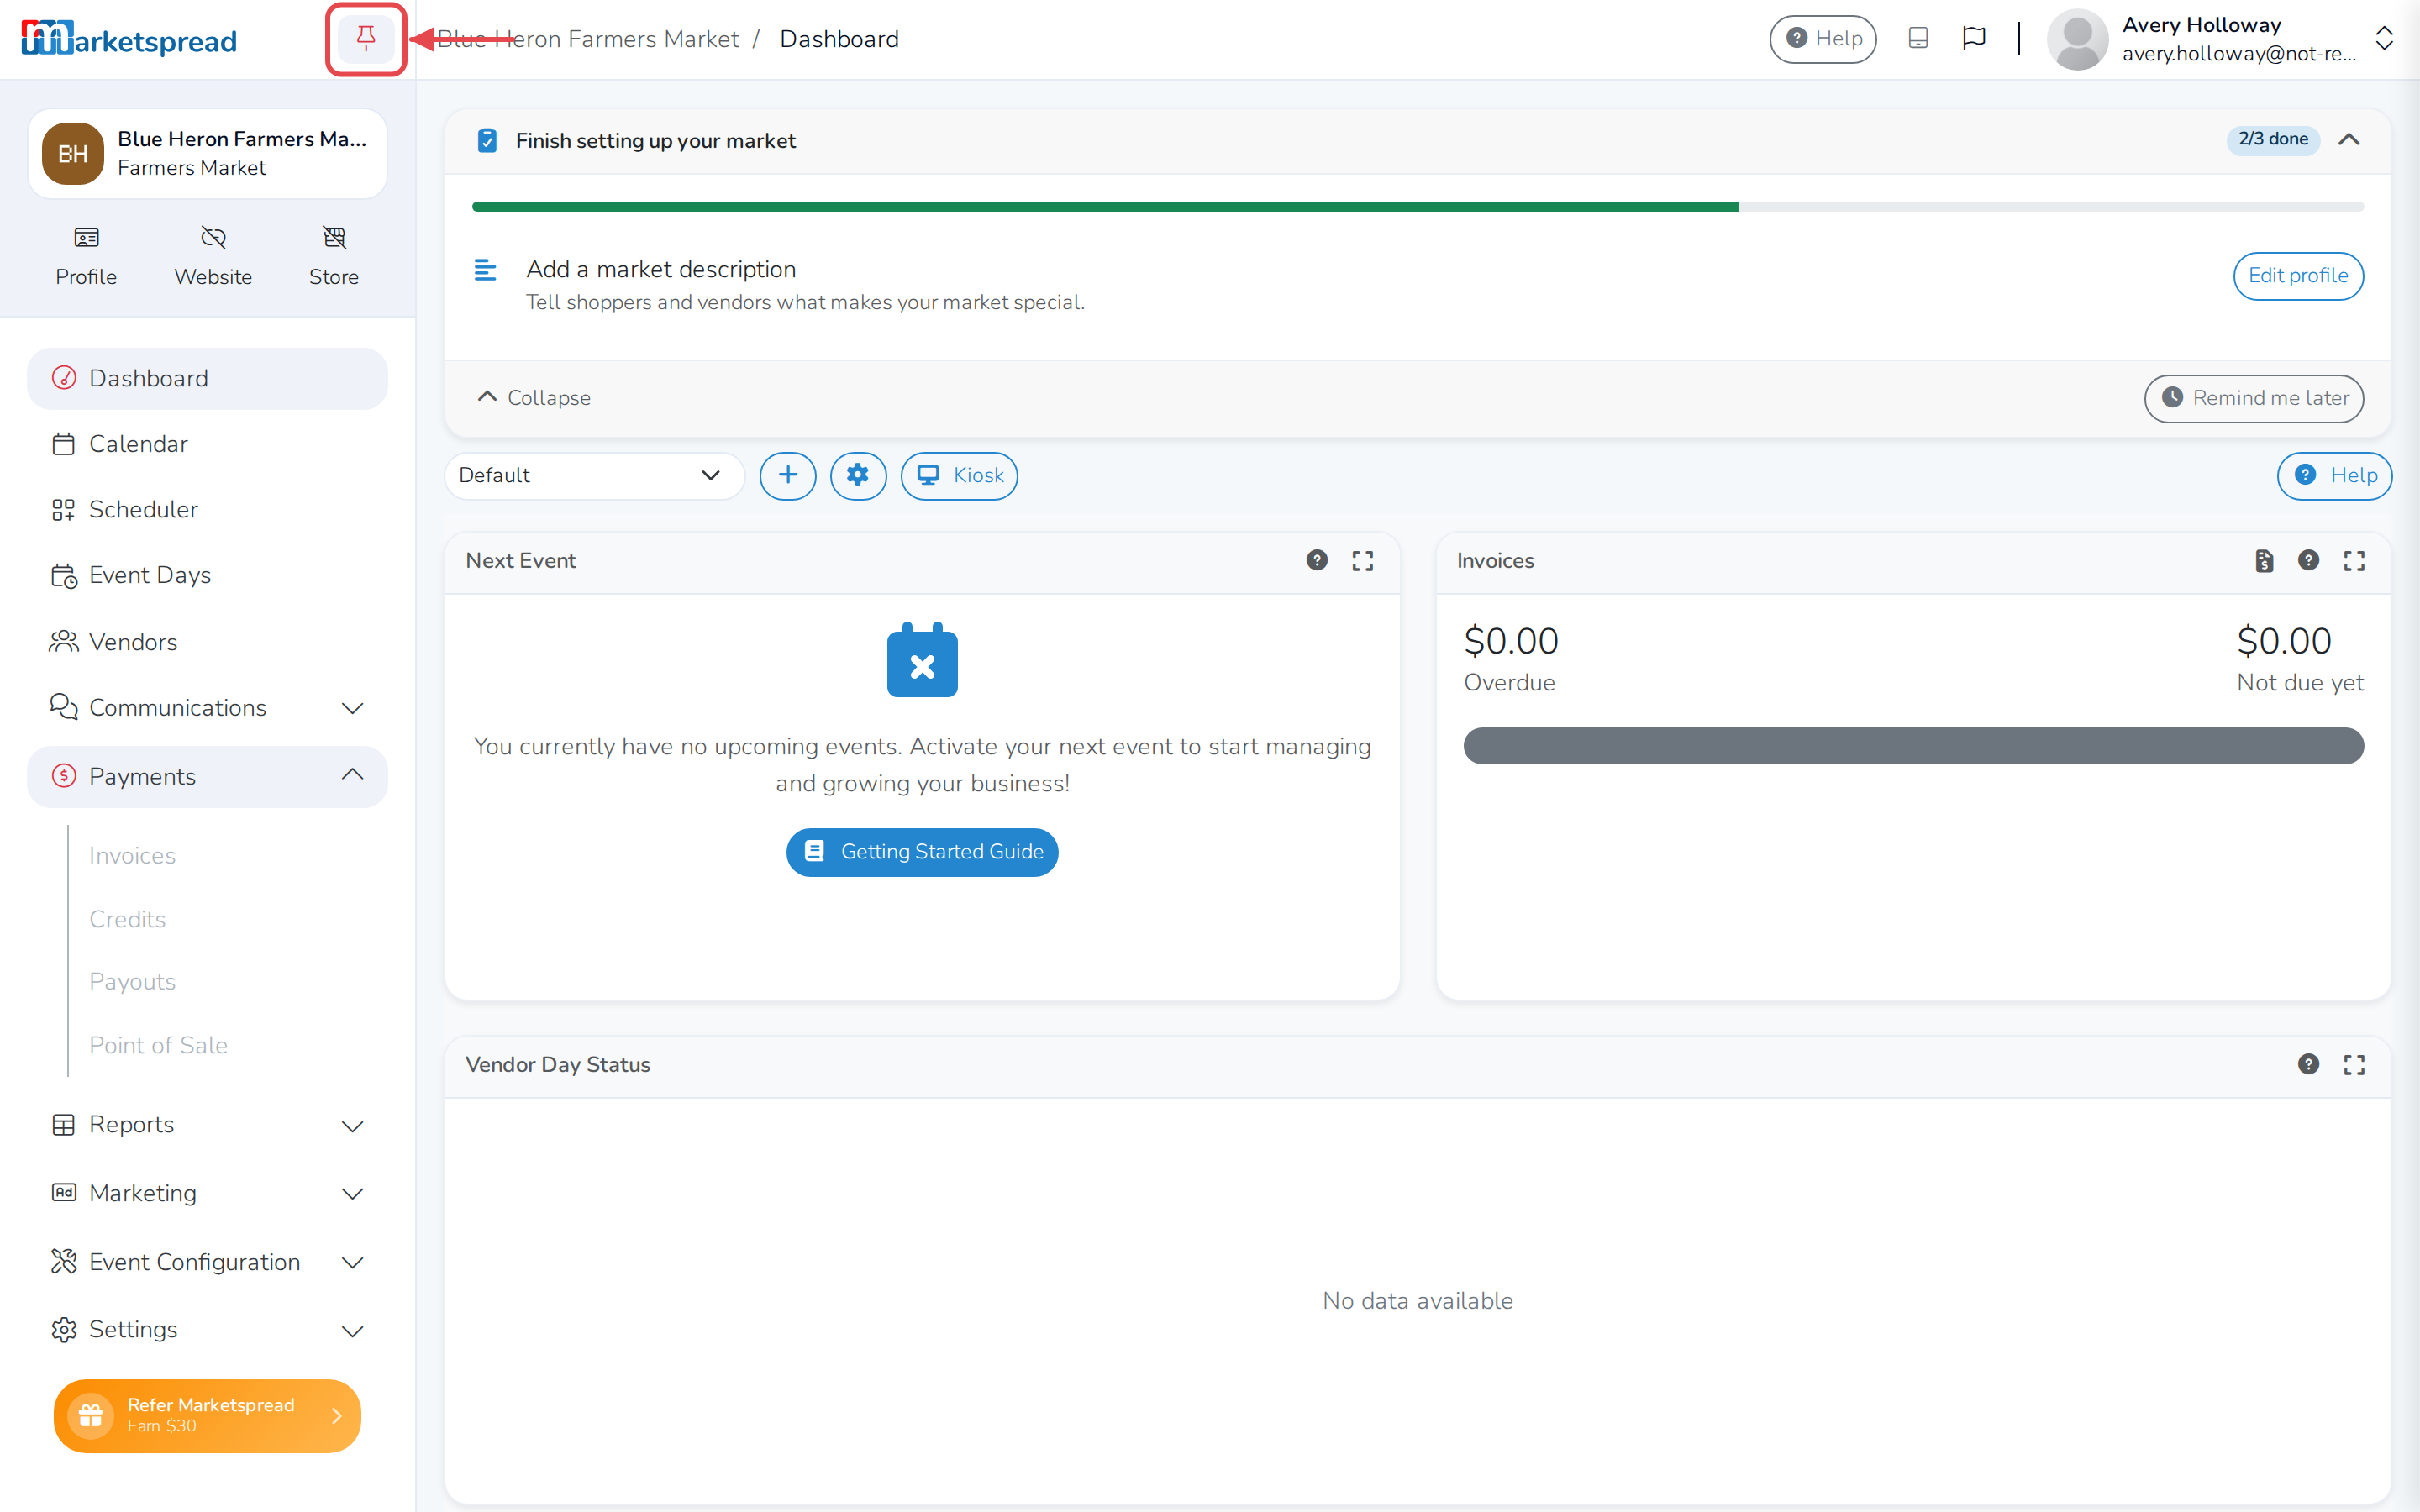Open the Default dashboard dropdown
2420x1512 pixels.
(x=594, y=476)
